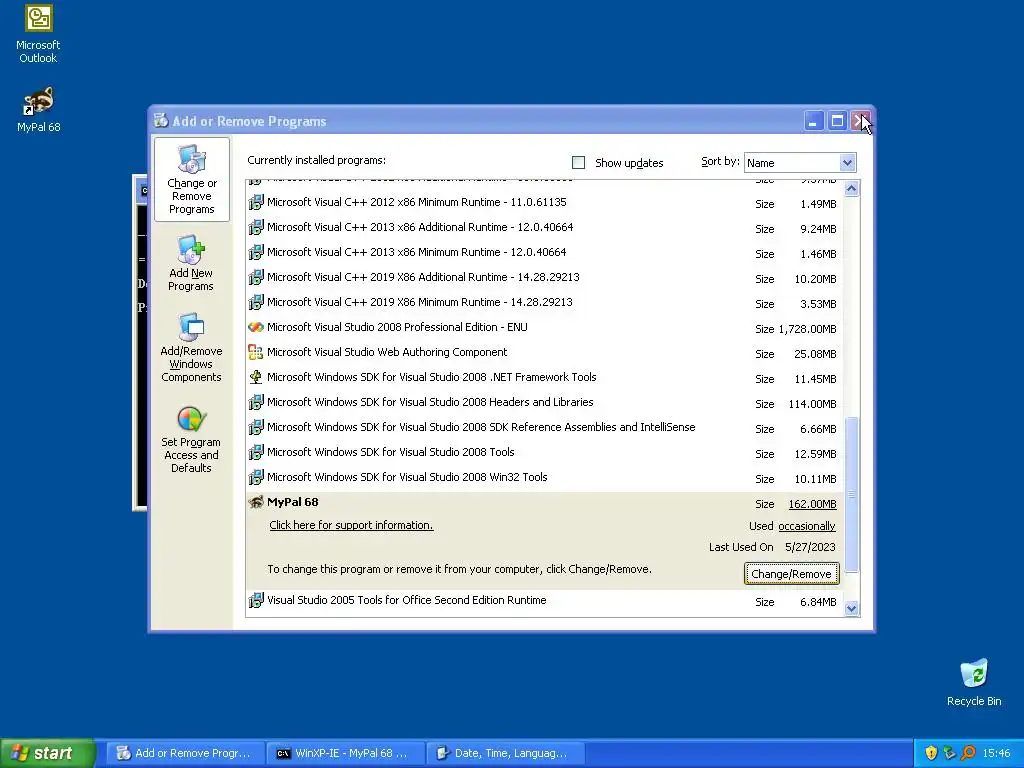The width and height of the screenshot is (1024, 768).
Task: Click the SDK .NET Framework Tools icon
Action: pos(256,377)
